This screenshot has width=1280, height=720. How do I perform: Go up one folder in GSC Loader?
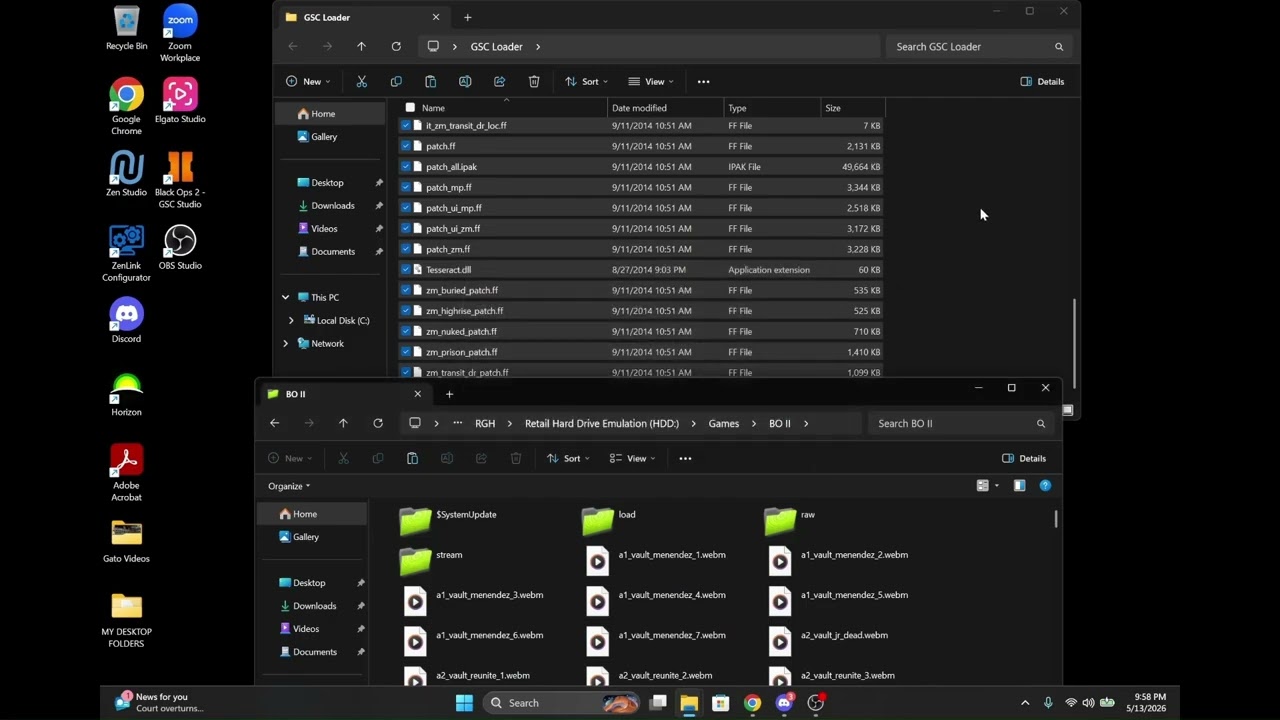361,47
